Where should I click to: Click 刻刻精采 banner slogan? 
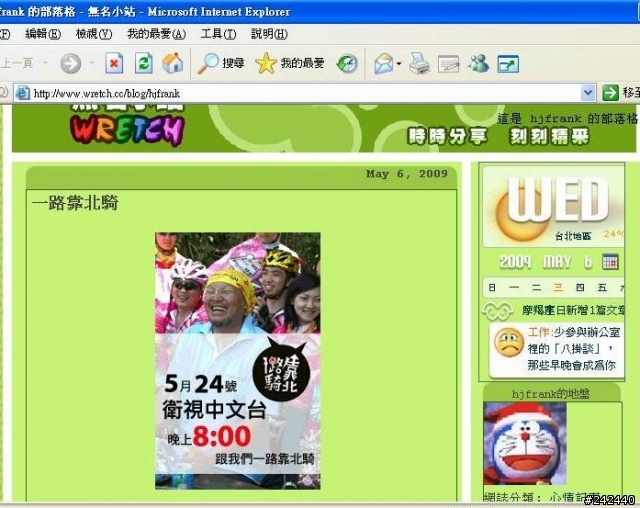pos(550,136)
